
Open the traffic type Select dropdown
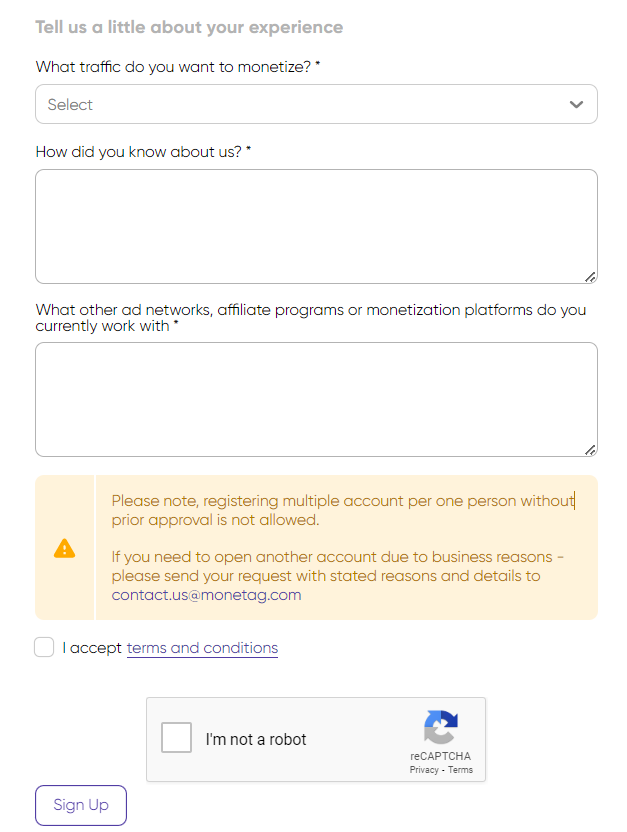click(300, 104)
